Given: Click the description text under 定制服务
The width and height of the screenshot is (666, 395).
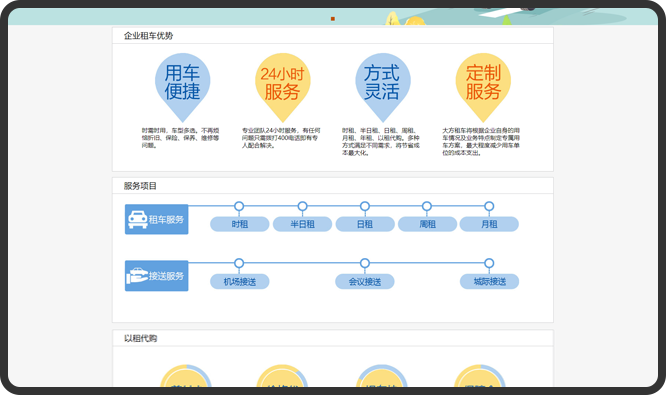Looking at the screenshot, I should tap(481, 141).
